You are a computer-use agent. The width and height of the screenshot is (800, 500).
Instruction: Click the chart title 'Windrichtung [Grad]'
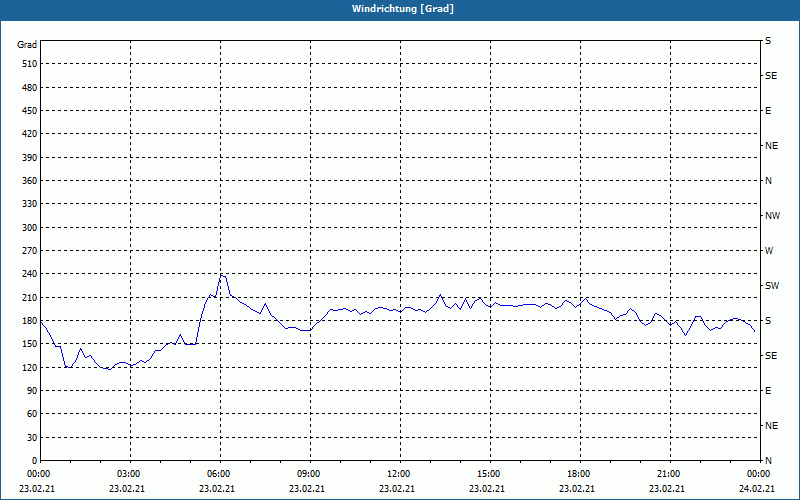(x=403, y=9)
